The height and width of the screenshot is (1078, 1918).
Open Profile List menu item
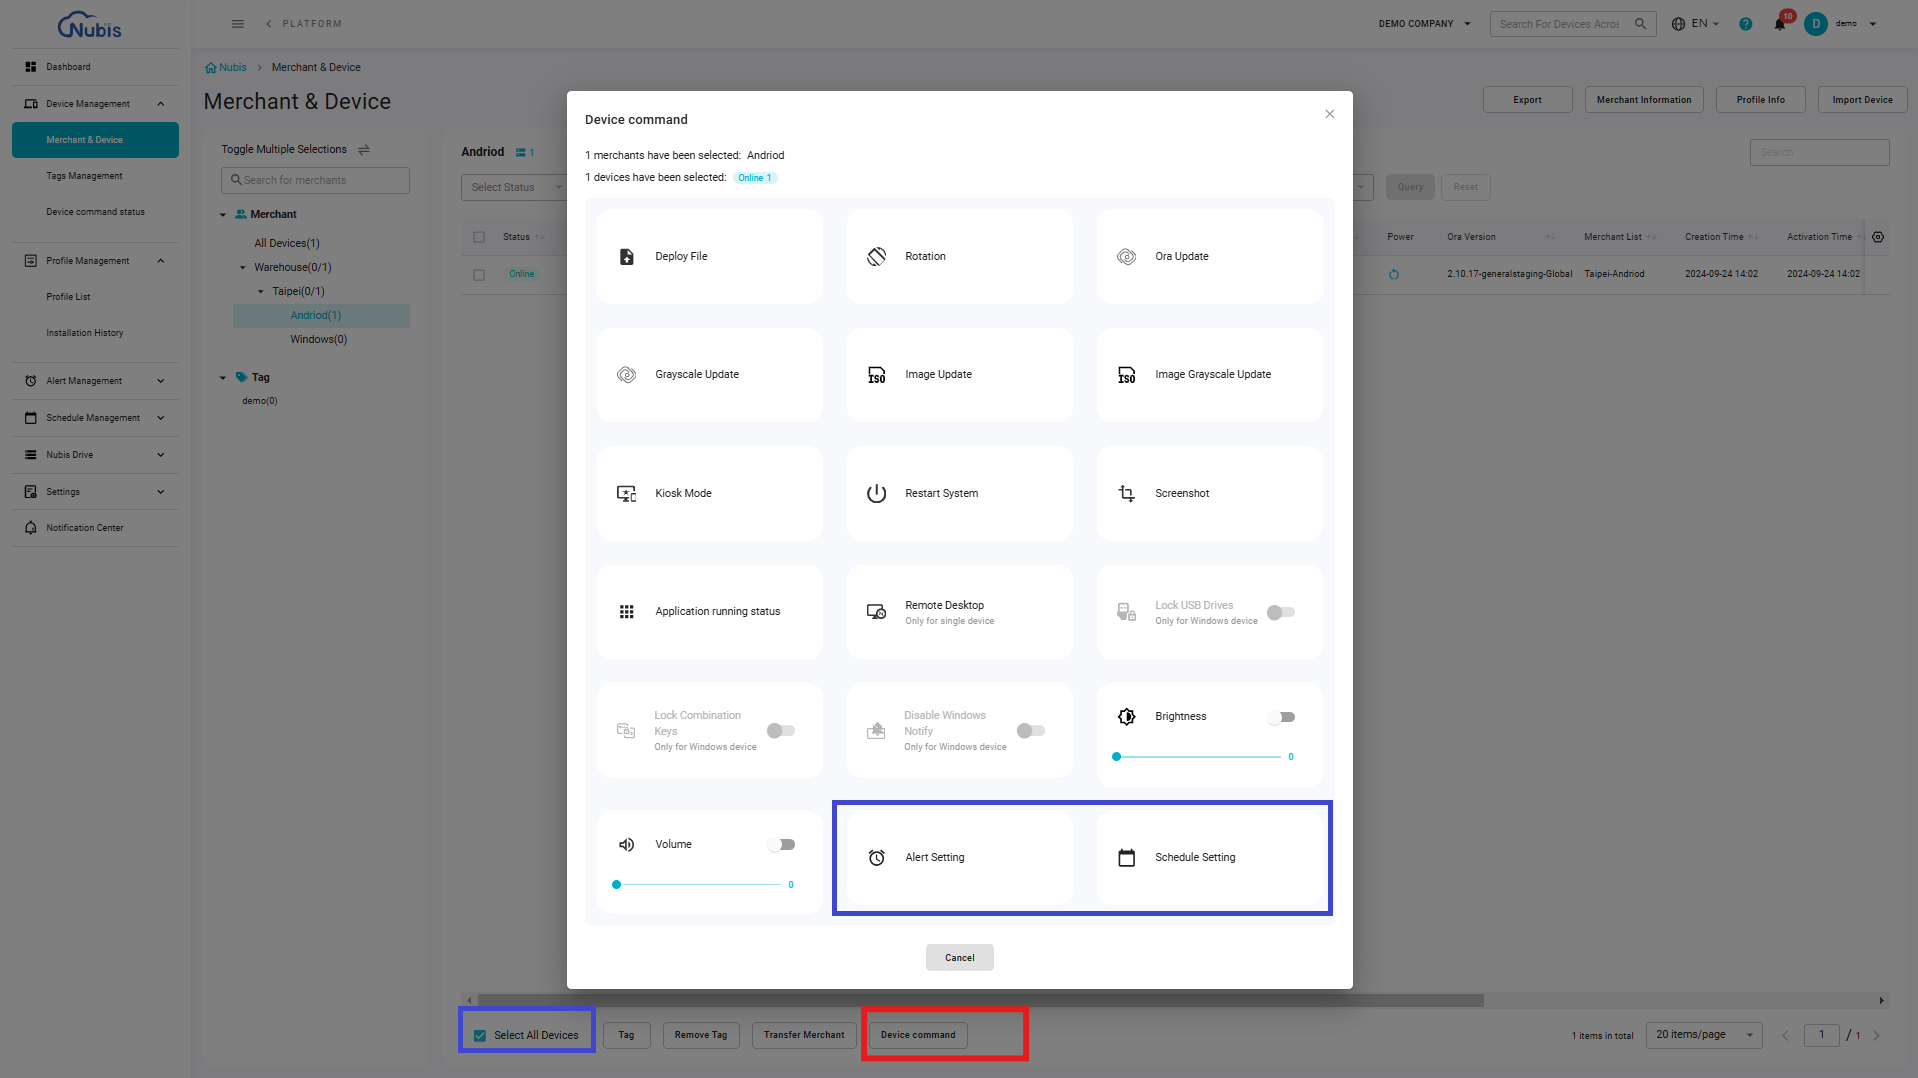pyautogui.click(x=68, y=297)
